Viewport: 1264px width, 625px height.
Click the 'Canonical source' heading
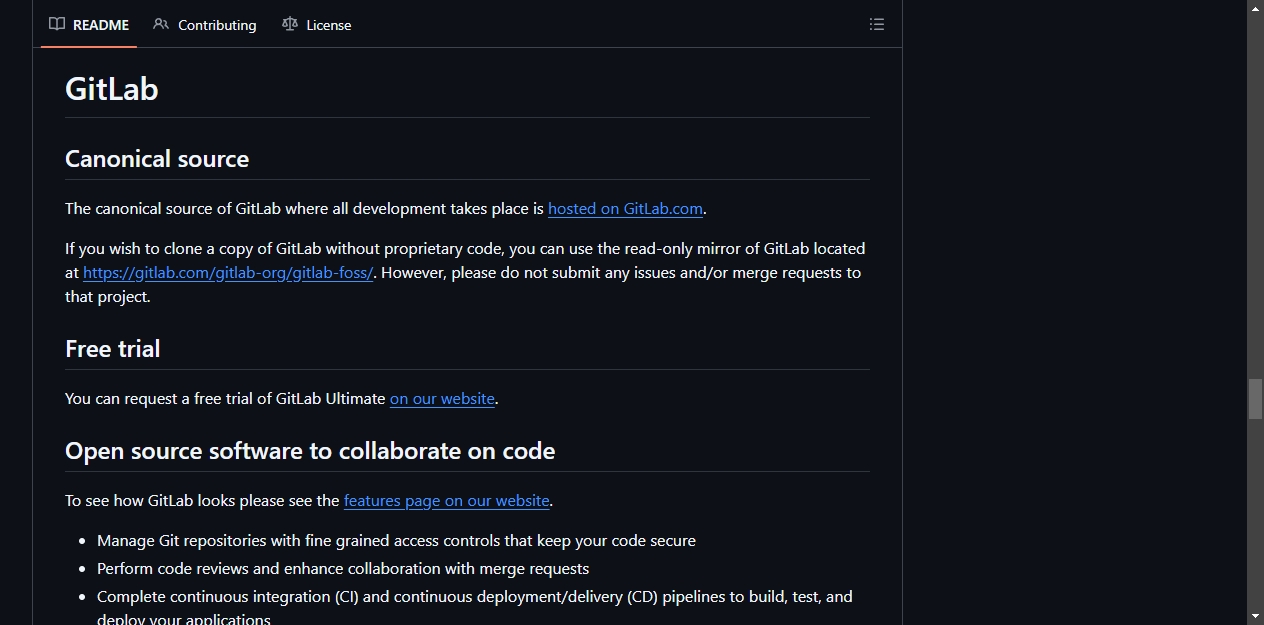pyautogui.click(x=157, y=159)
